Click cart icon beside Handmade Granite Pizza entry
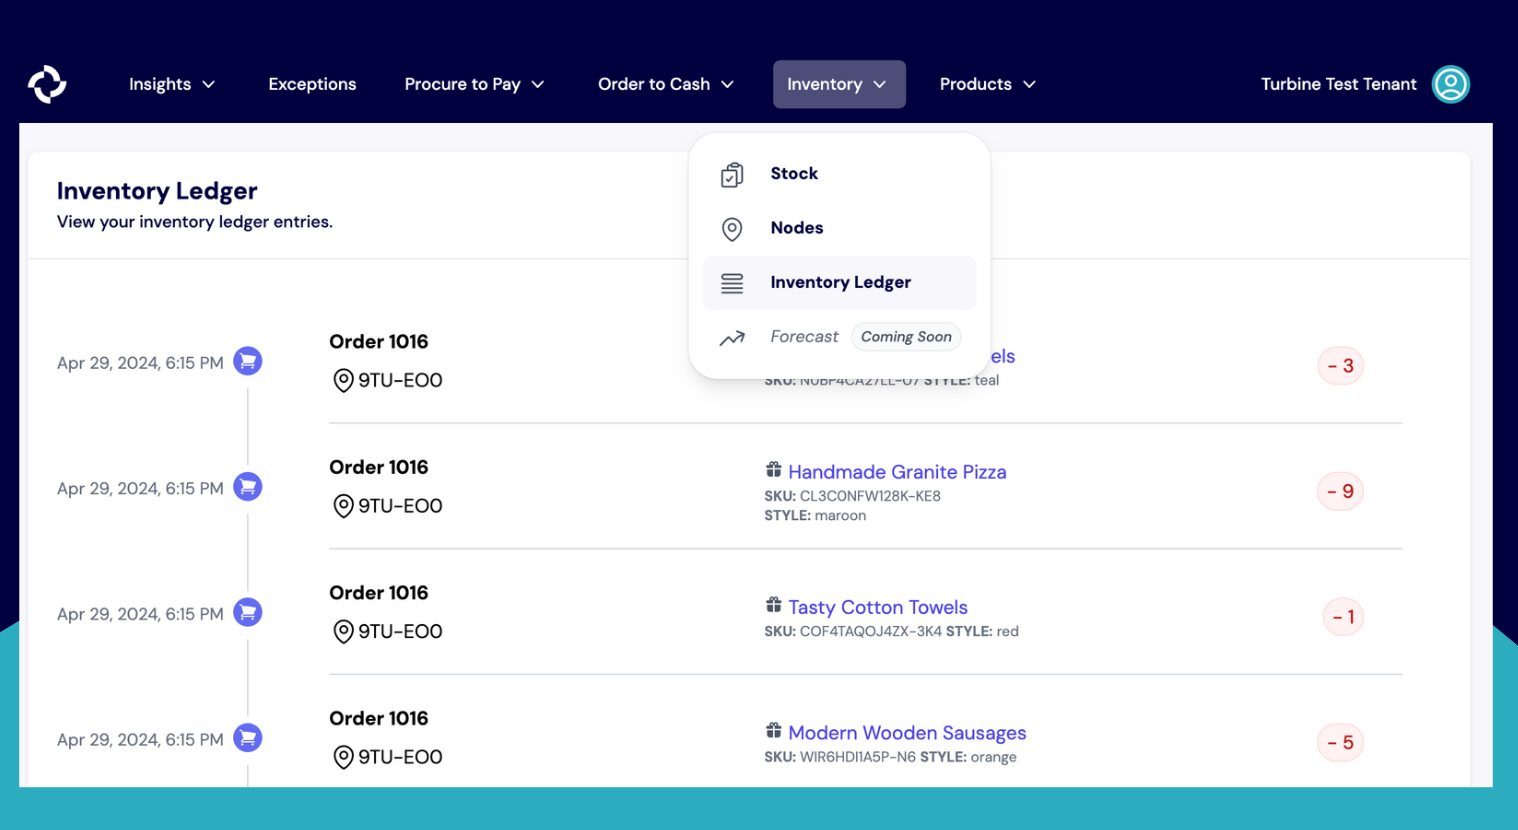Image resolution: width=1518 pixels, height=830 pixels. [x=248, y=487]
